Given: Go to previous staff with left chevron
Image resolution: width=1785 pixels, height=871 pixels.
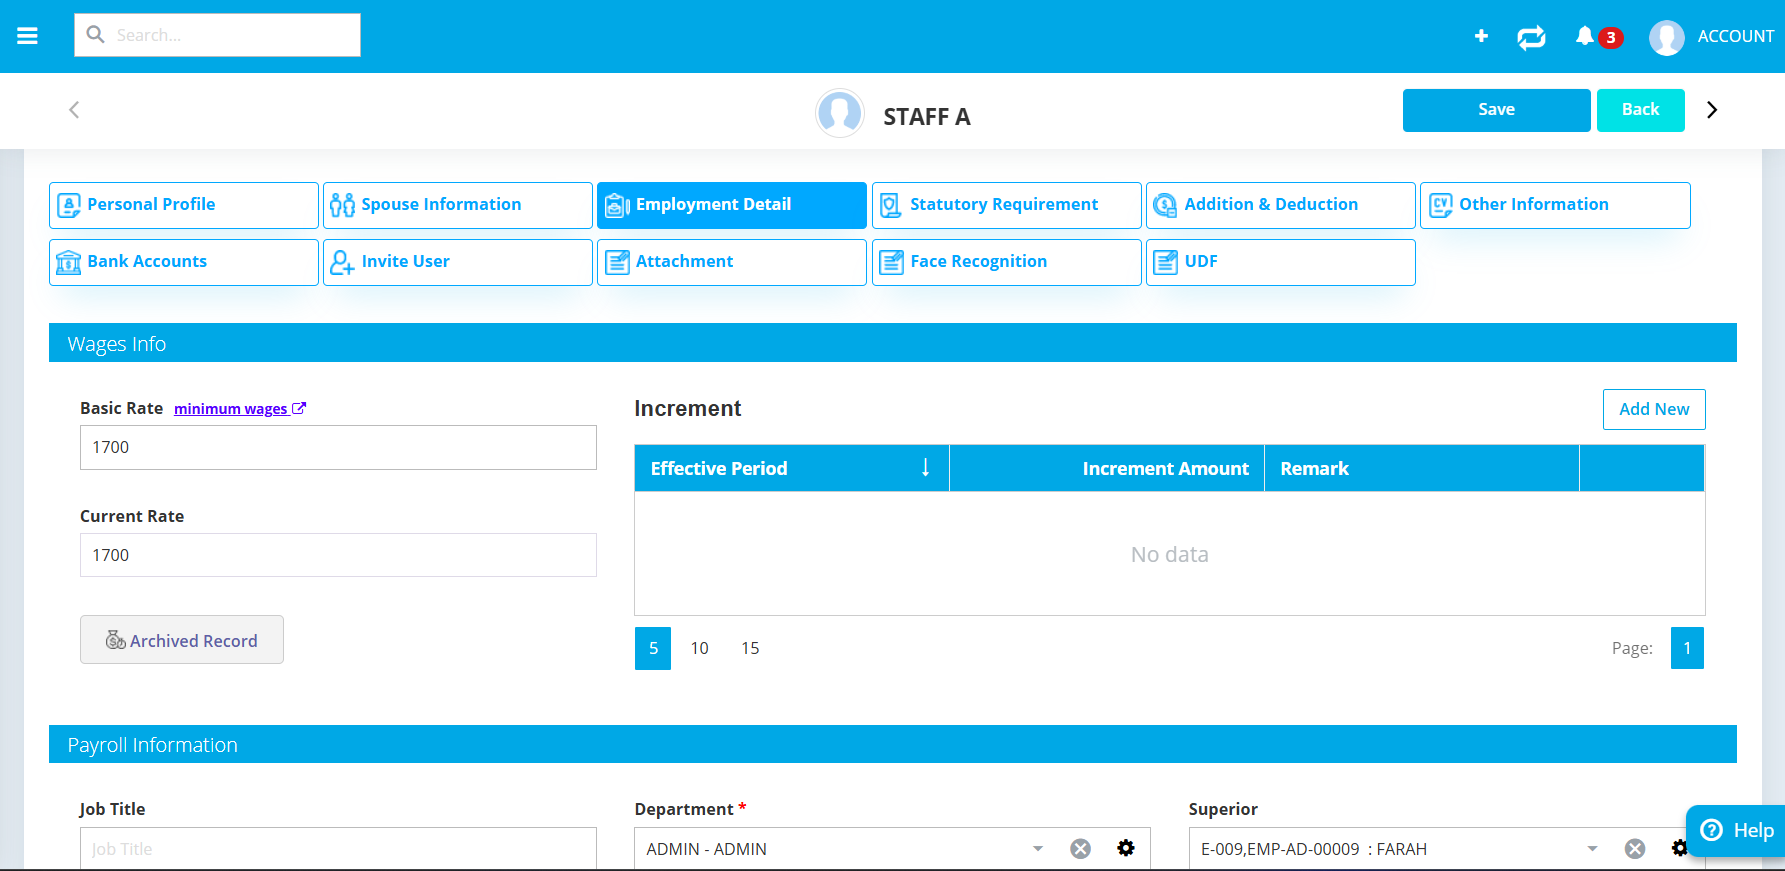Looking at the screenshot, I should pyautogui.click(x=74, y=110).
